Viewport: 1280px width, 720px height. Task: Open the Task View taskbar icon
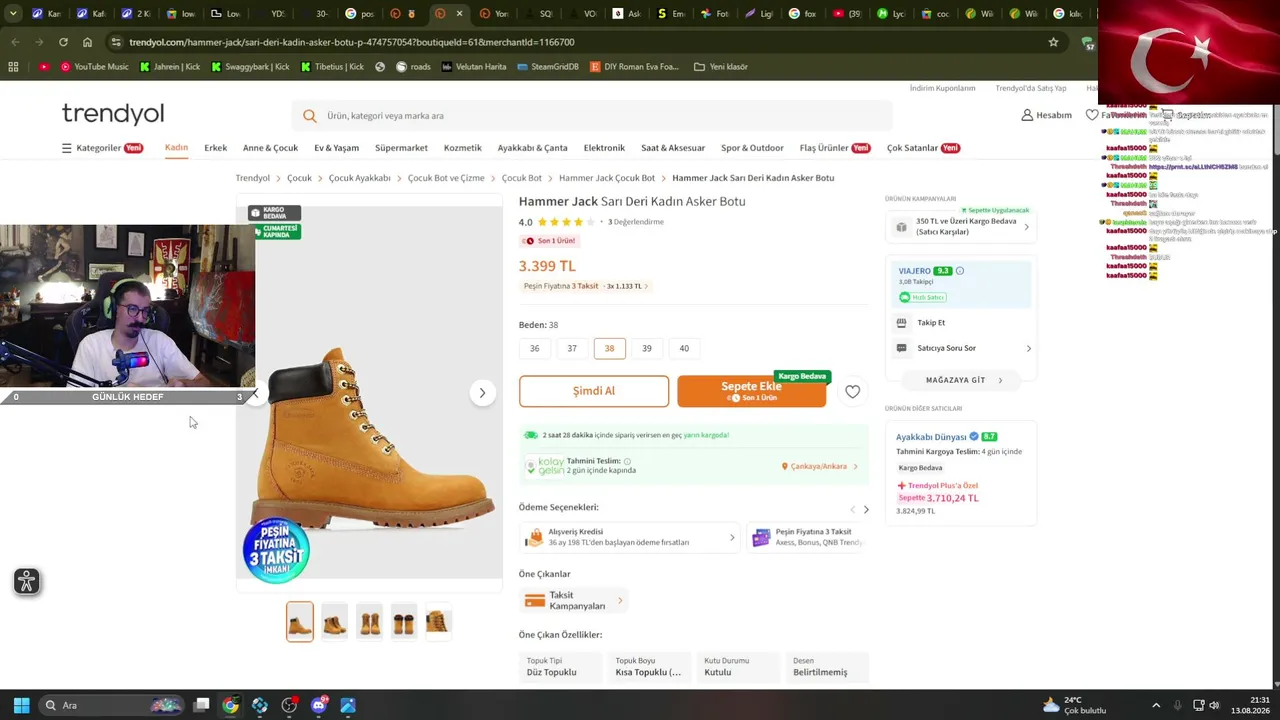201,705
